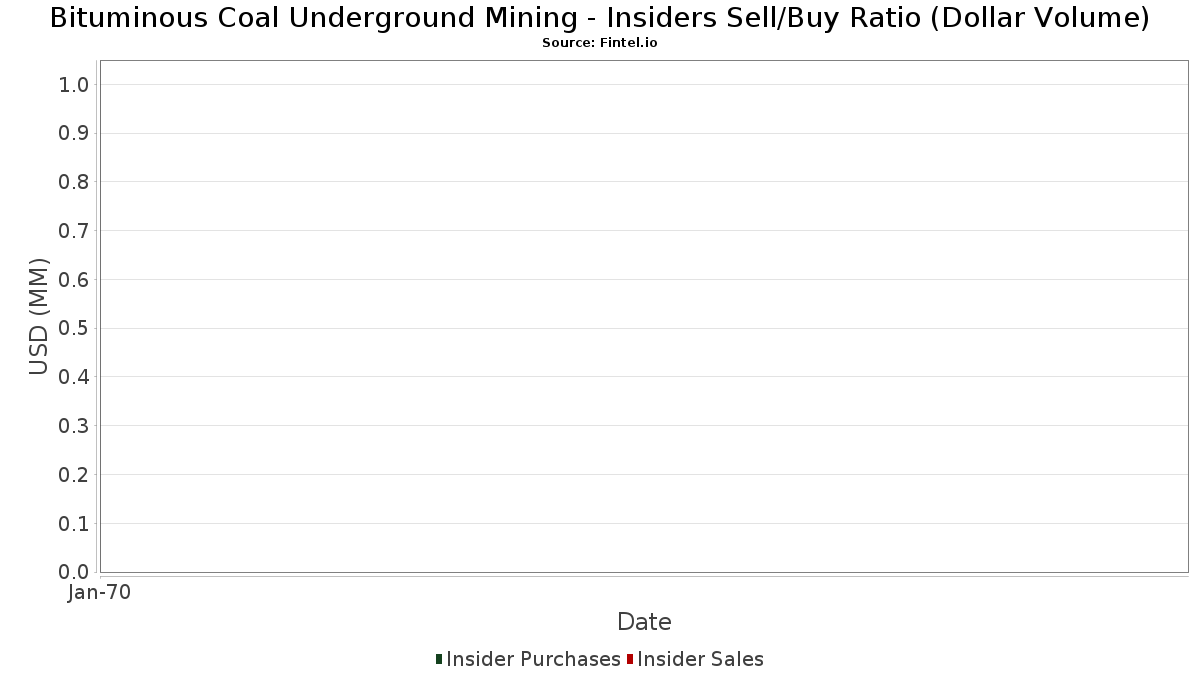This screenshot has height=675, width=1200.
Task: Click the Date axis title
Action: click(x=644, y=622)
